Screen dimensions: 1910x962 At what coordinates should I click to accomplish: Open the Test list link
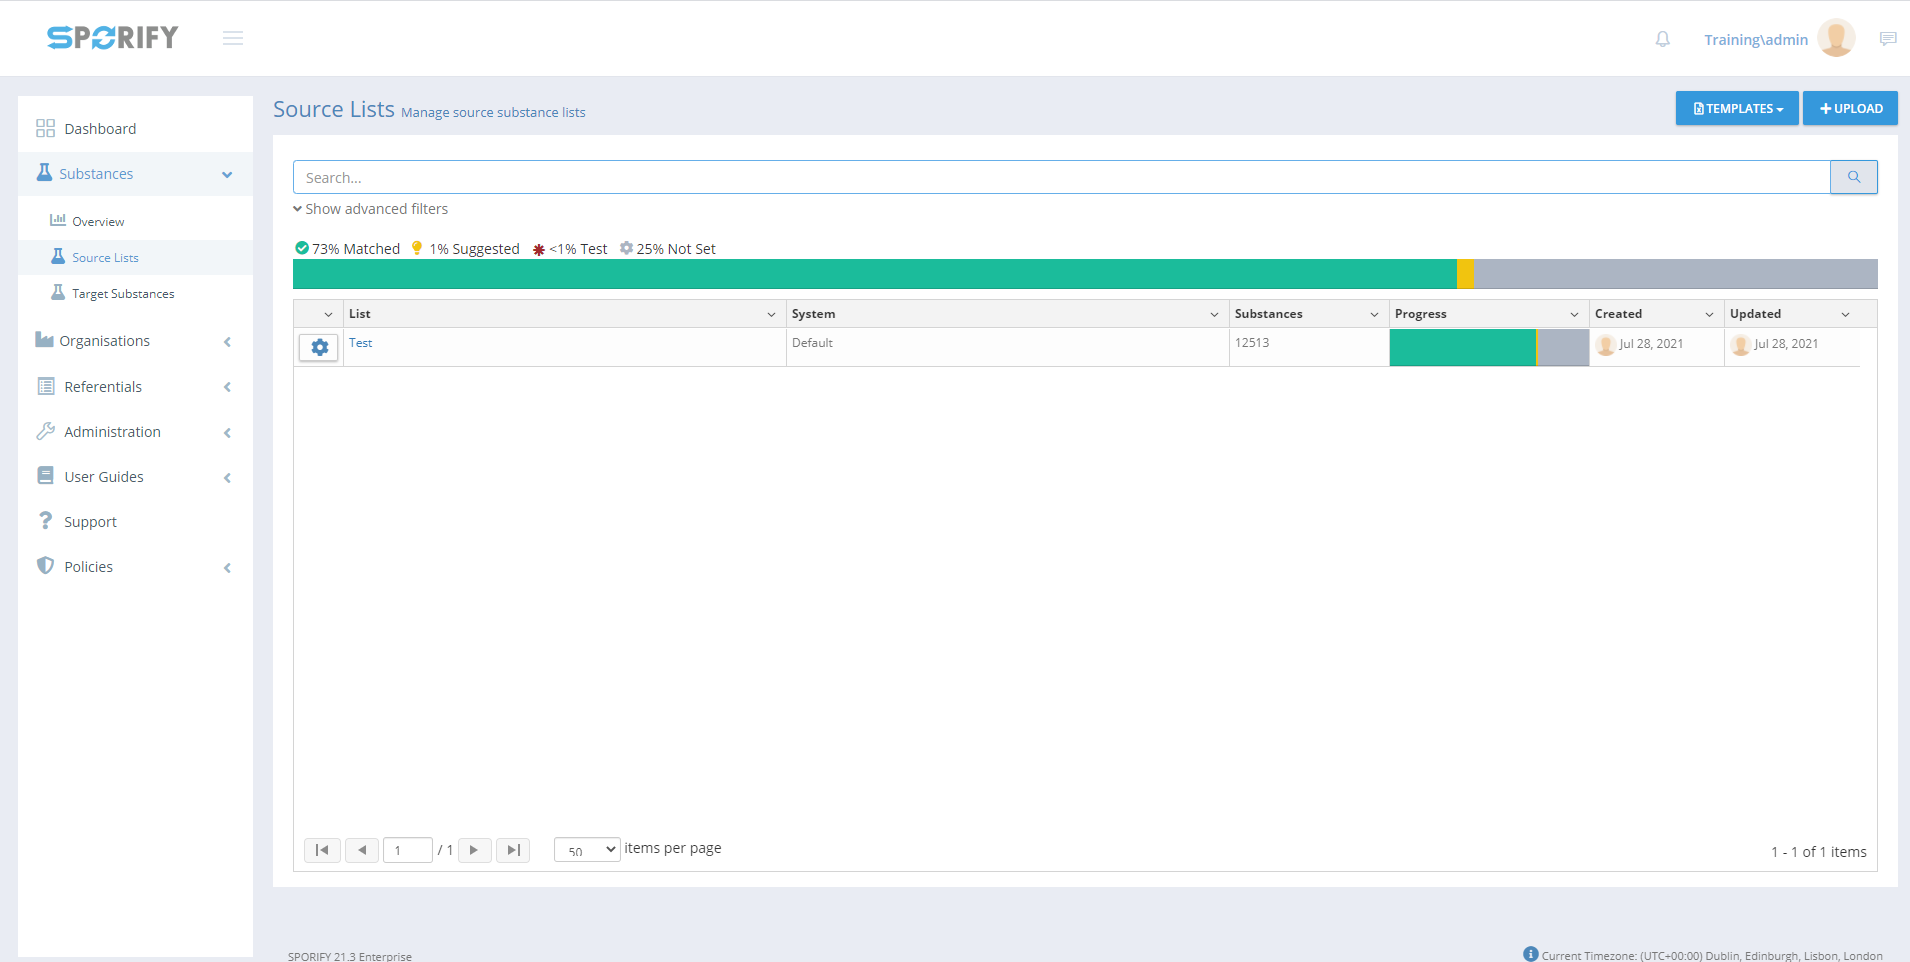click(x=360, y=343)
